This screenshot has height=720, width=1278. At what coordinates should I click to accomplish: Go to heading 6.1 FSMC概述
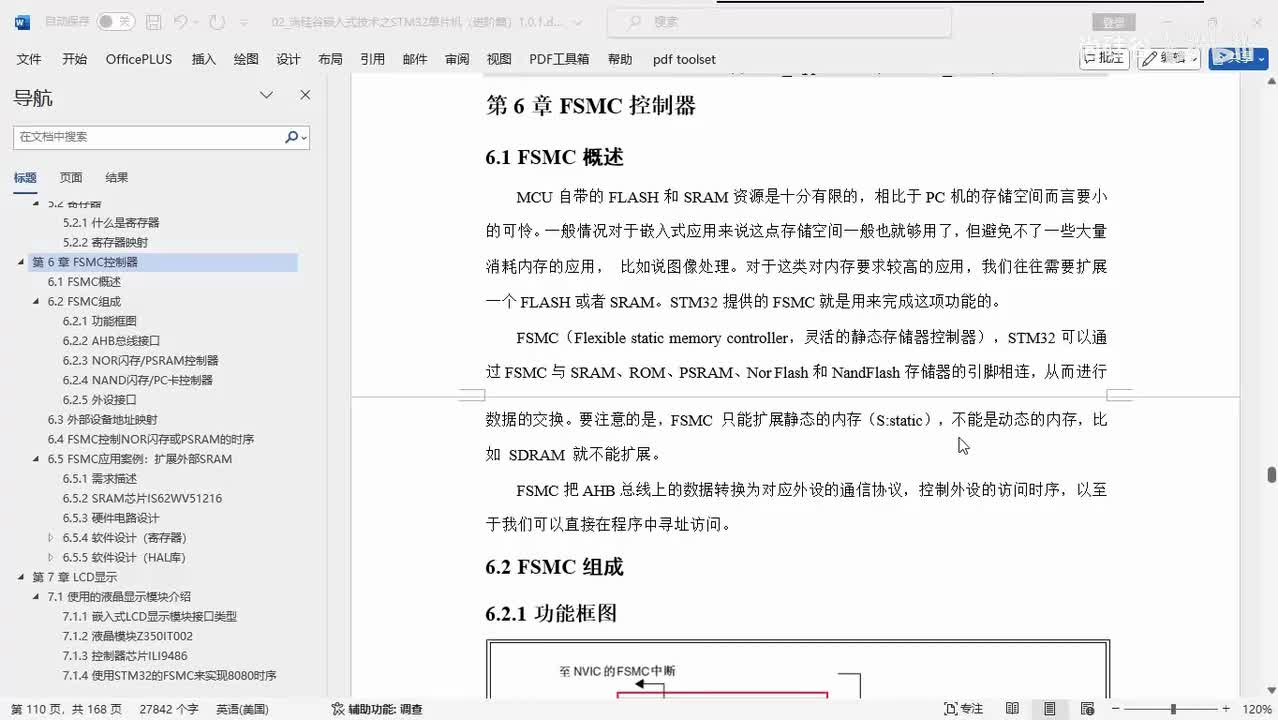(84, 282)
